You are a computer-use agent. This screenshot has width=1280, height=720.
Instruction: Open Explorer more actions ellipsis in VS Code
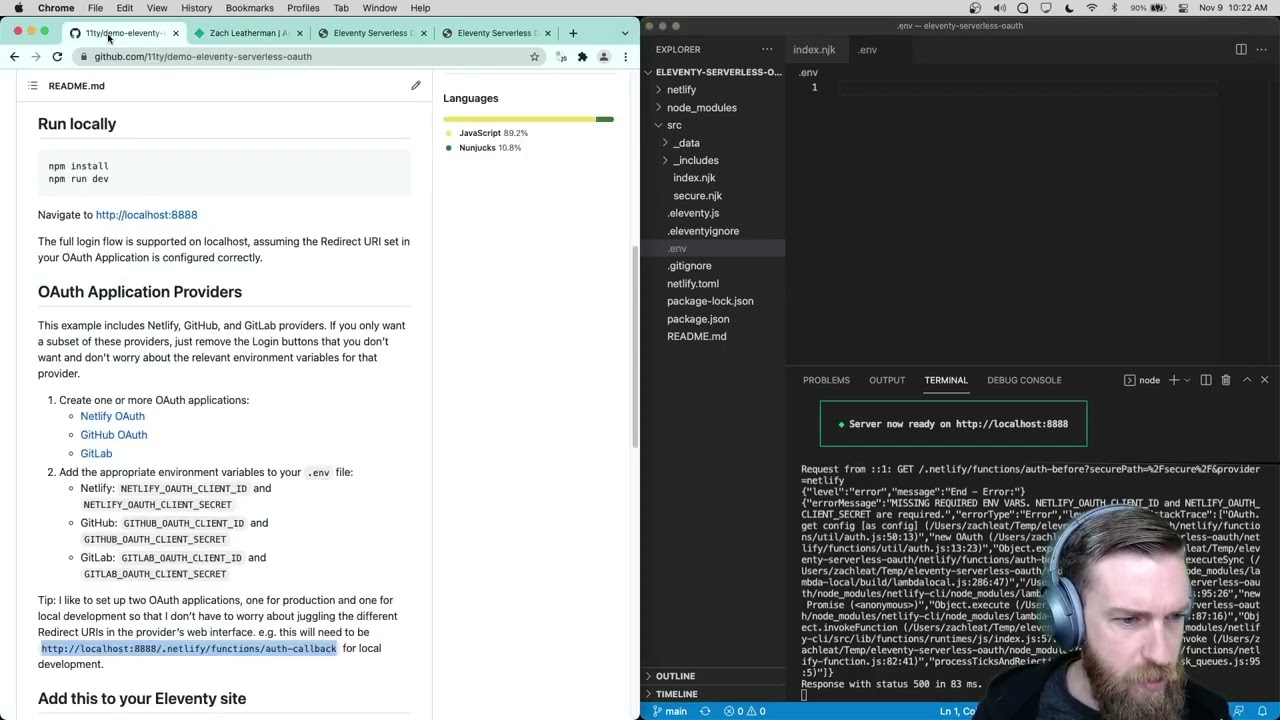[x=767, y=49]
